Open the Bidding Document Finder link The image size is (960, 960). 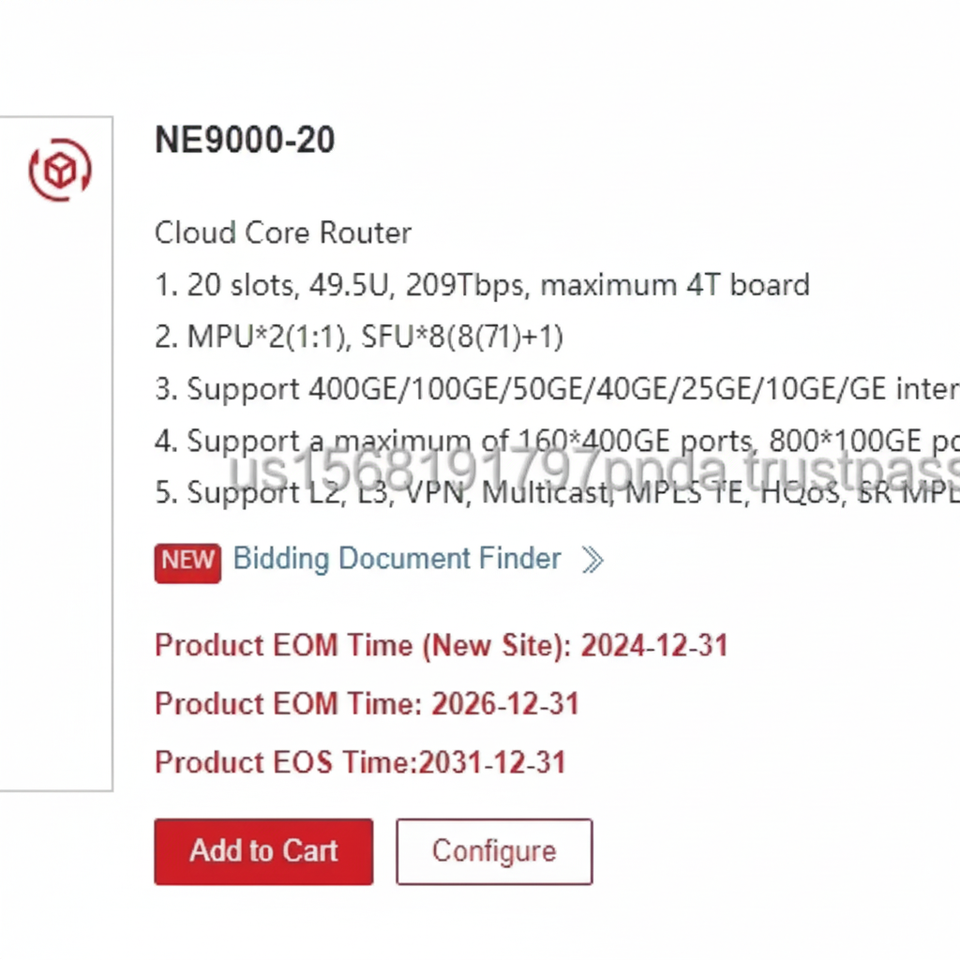[397, 558]
